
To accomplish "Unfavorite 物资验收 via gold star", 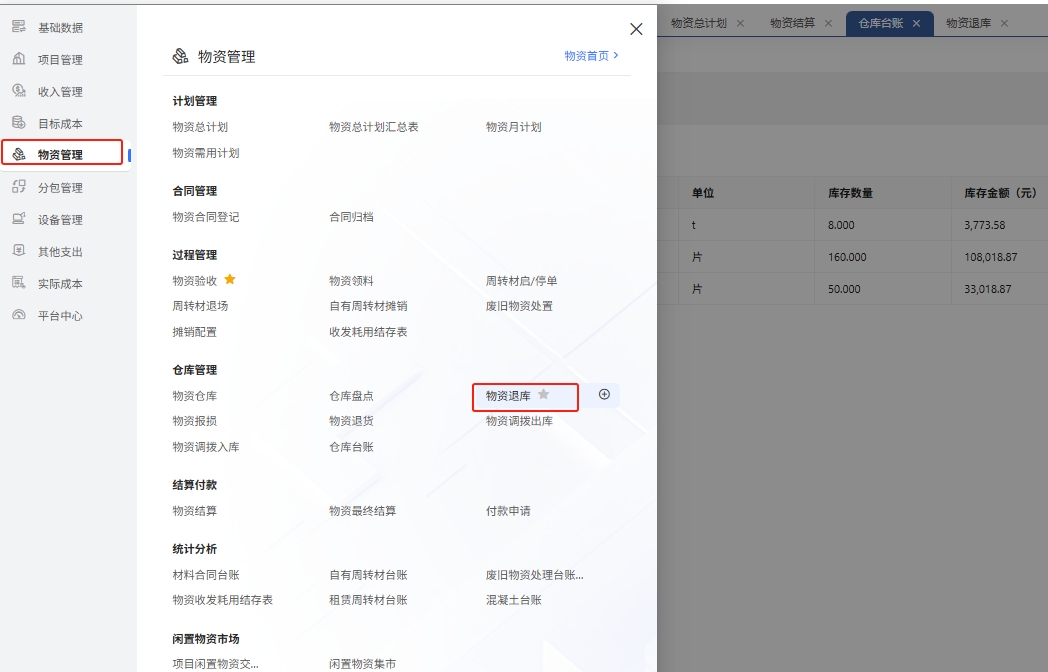I will tap(229, 280).
